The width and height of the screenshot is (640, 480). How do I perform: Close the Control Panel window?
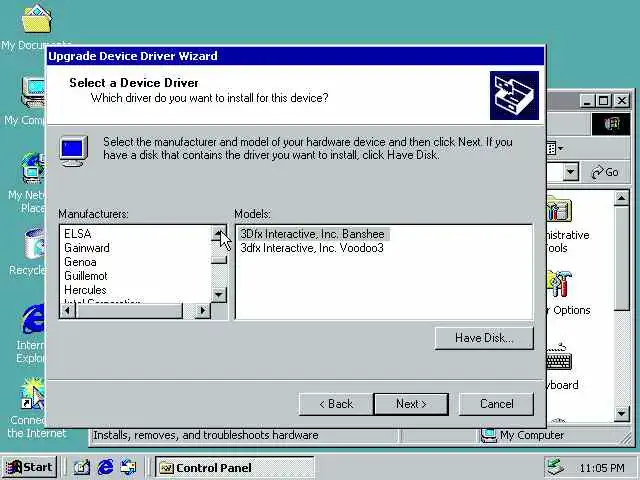(622, 100)
